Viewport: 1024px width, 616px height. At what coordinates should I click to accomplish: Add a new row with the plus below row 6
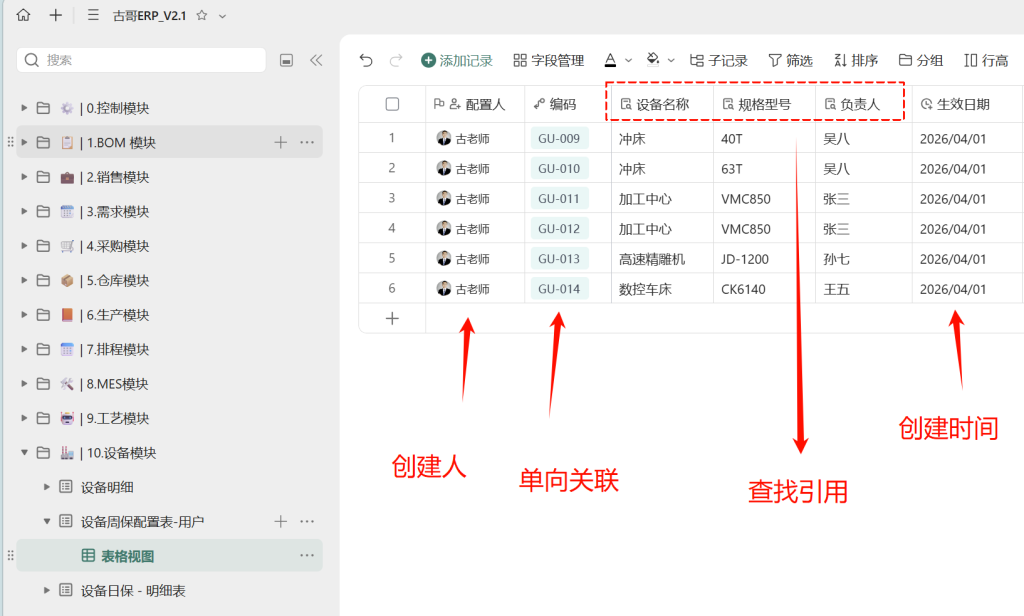(392, 318)
